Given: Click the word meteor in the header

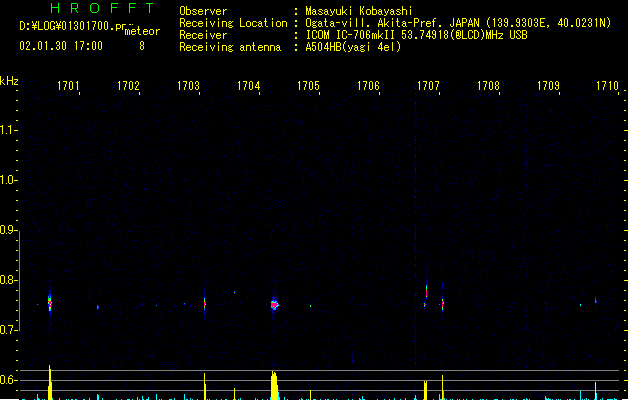Looking at the screenshot, I should (x=142, y=31).
